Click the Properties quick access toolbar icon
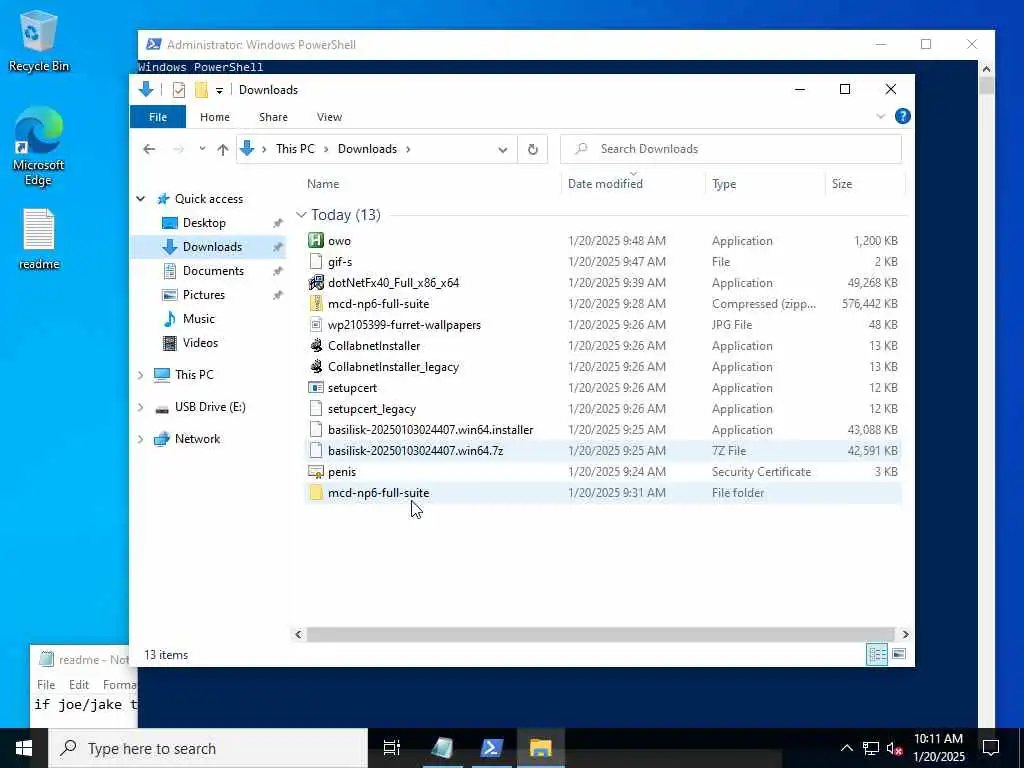Image resolution: width=1024 pixels, height=768 pixels. (x=178, y=90)
